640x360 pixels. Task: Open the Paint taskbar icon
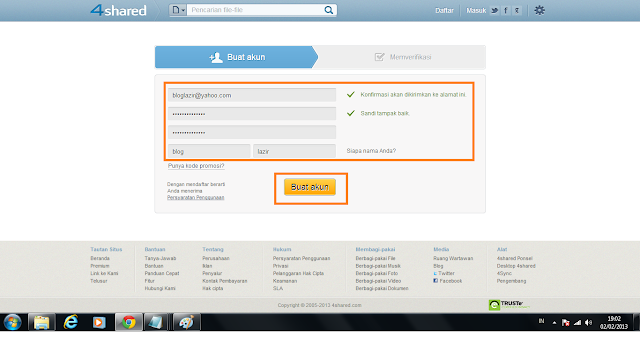(187, 322)
